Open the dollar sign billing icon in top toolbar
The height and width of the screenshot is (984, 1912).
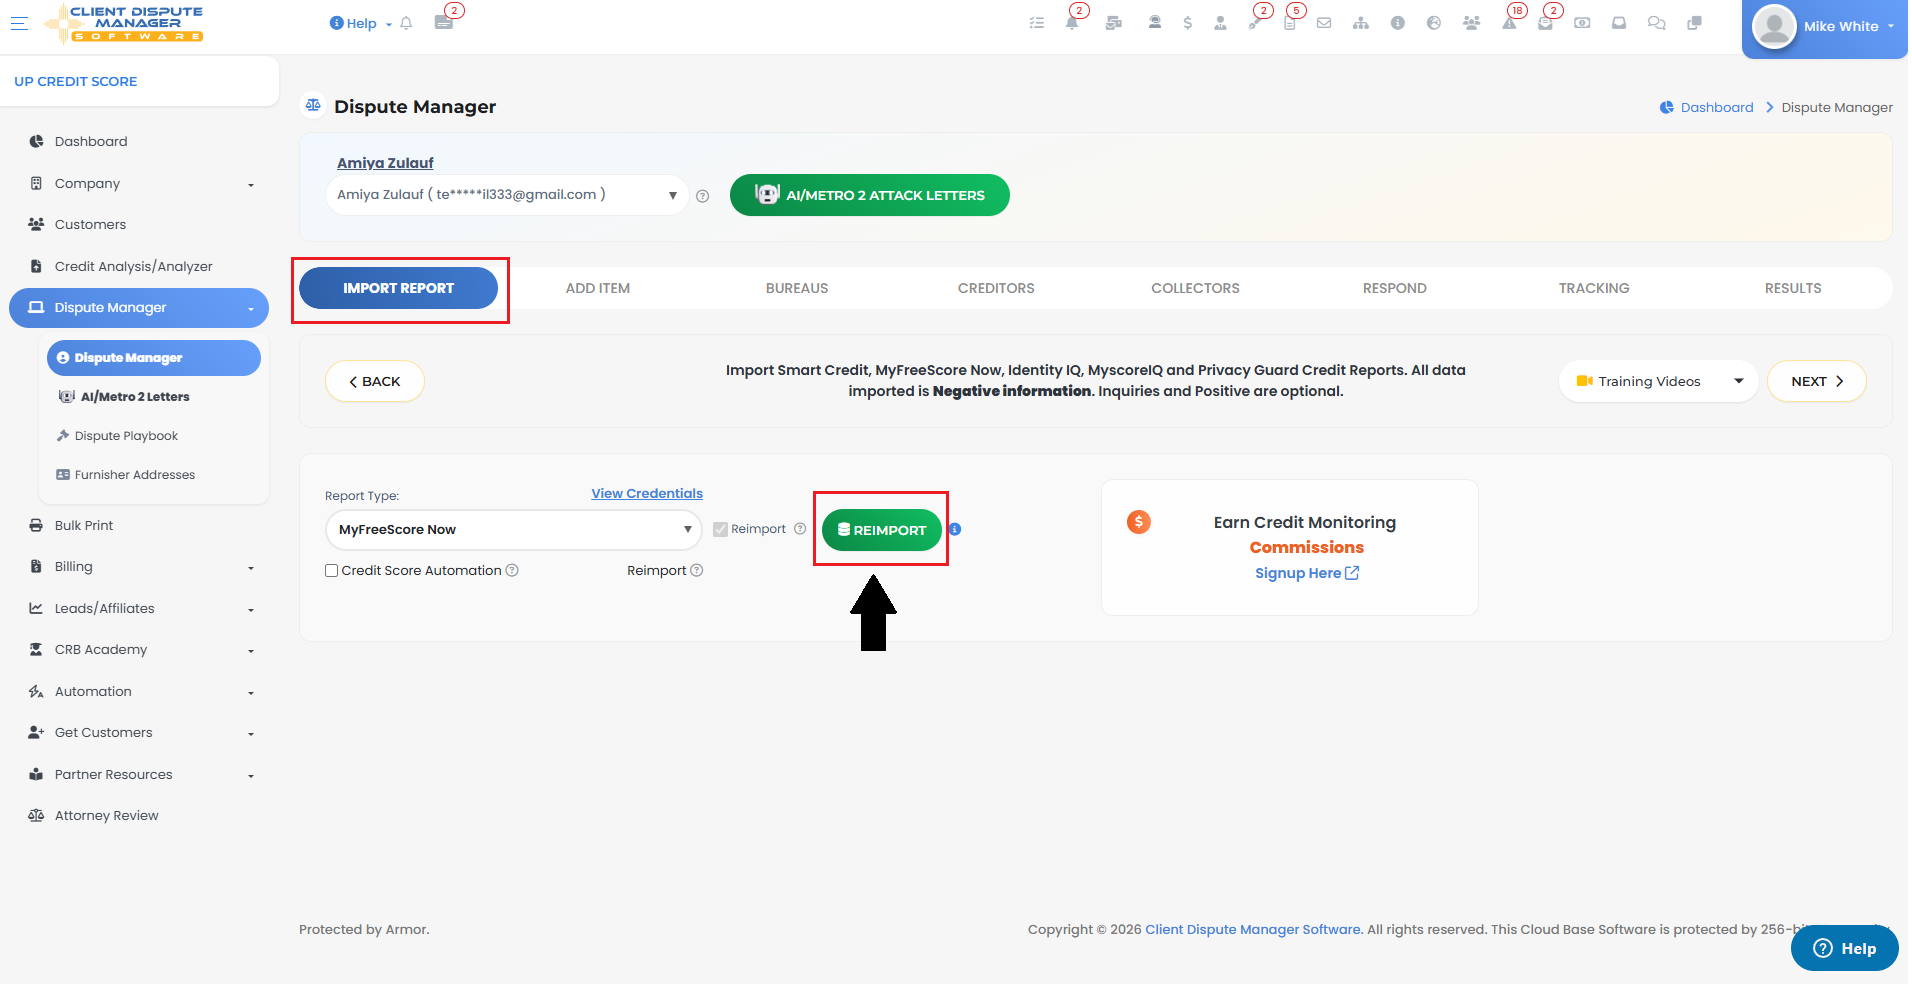tap(1187, 23)
